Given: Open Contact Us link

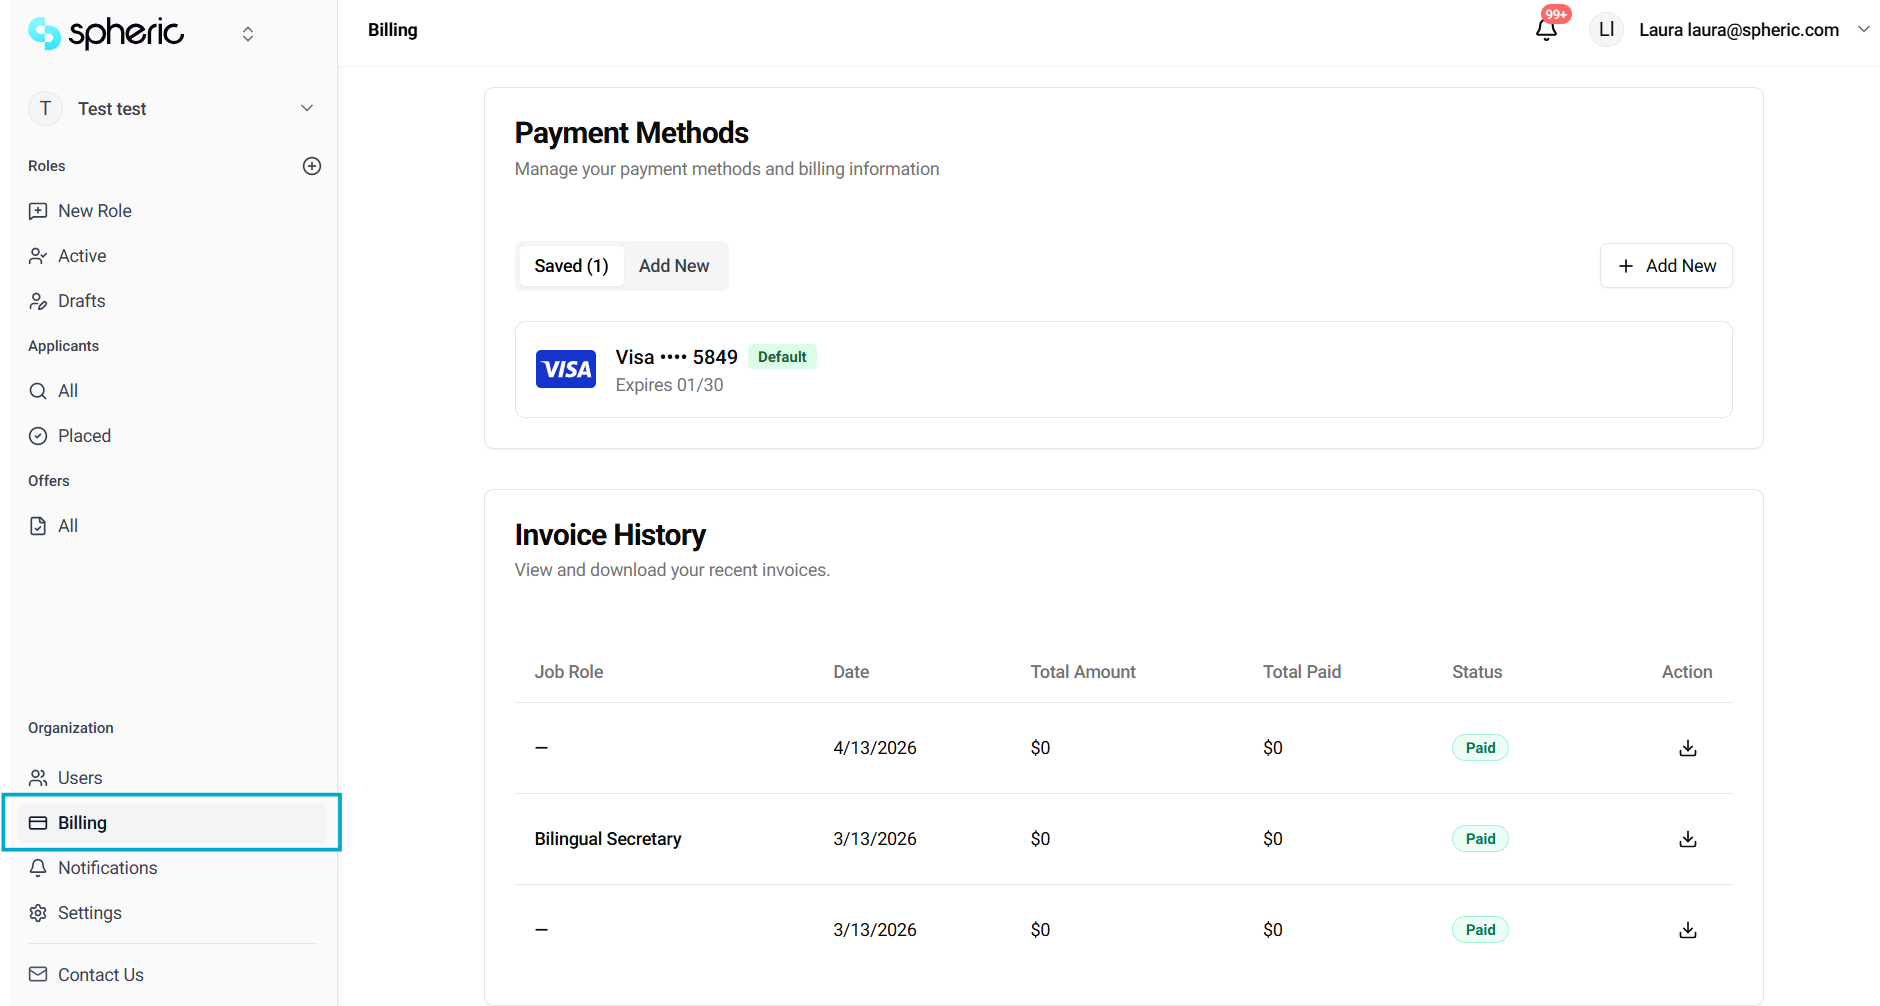Looking at the screenshot, I should [x=100, y=975].
